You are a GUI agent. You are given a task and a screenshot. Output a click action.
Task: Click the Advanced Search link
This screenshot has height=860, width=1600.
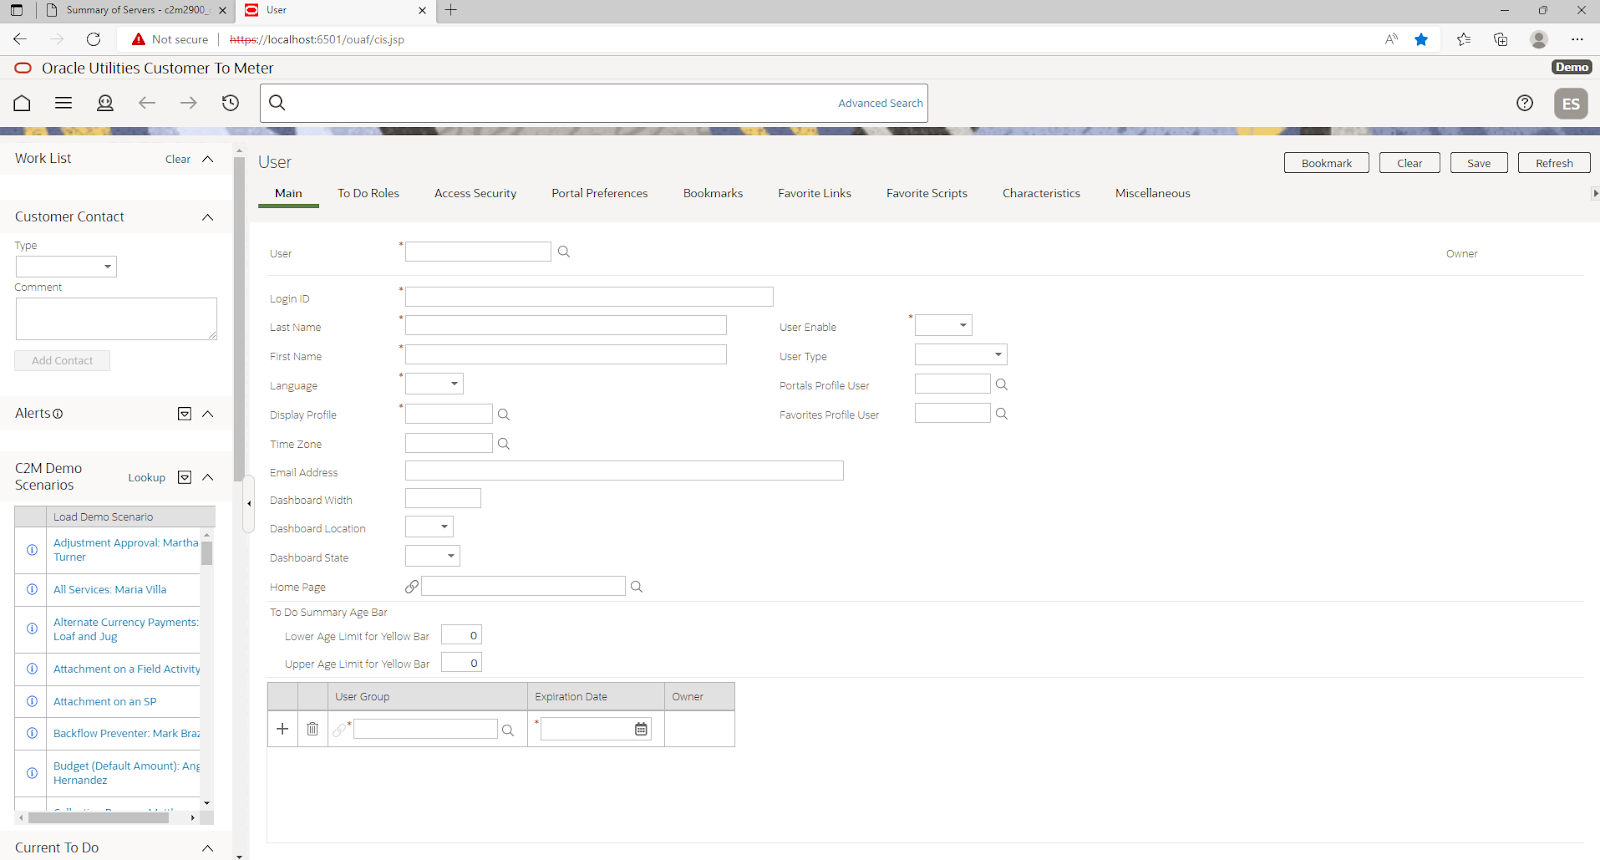pos(880,103)
